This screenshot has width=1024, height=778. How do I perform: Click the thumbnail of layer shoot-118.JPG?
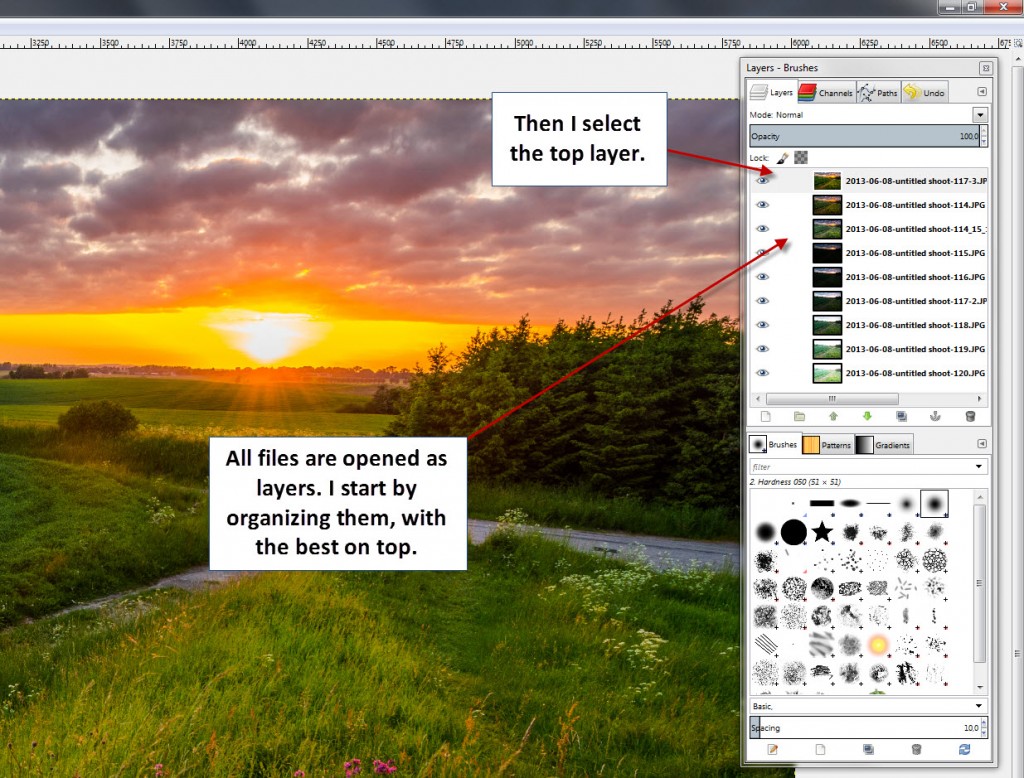point(827,325)
